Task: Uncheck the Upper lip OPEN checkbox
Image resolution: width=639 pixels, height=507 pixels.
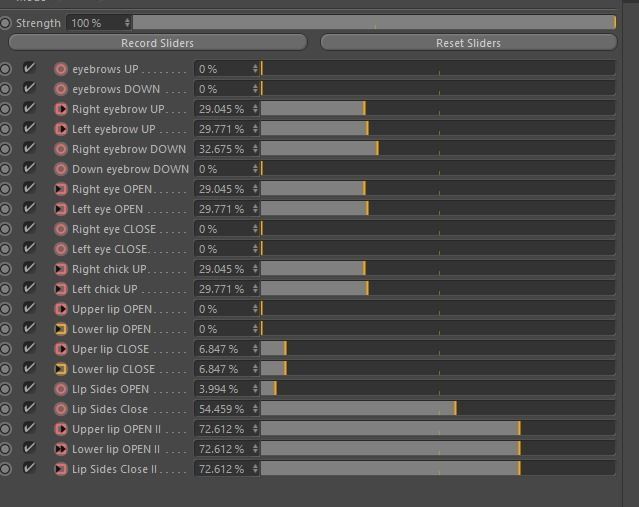Action: click(x=29, y=309)
